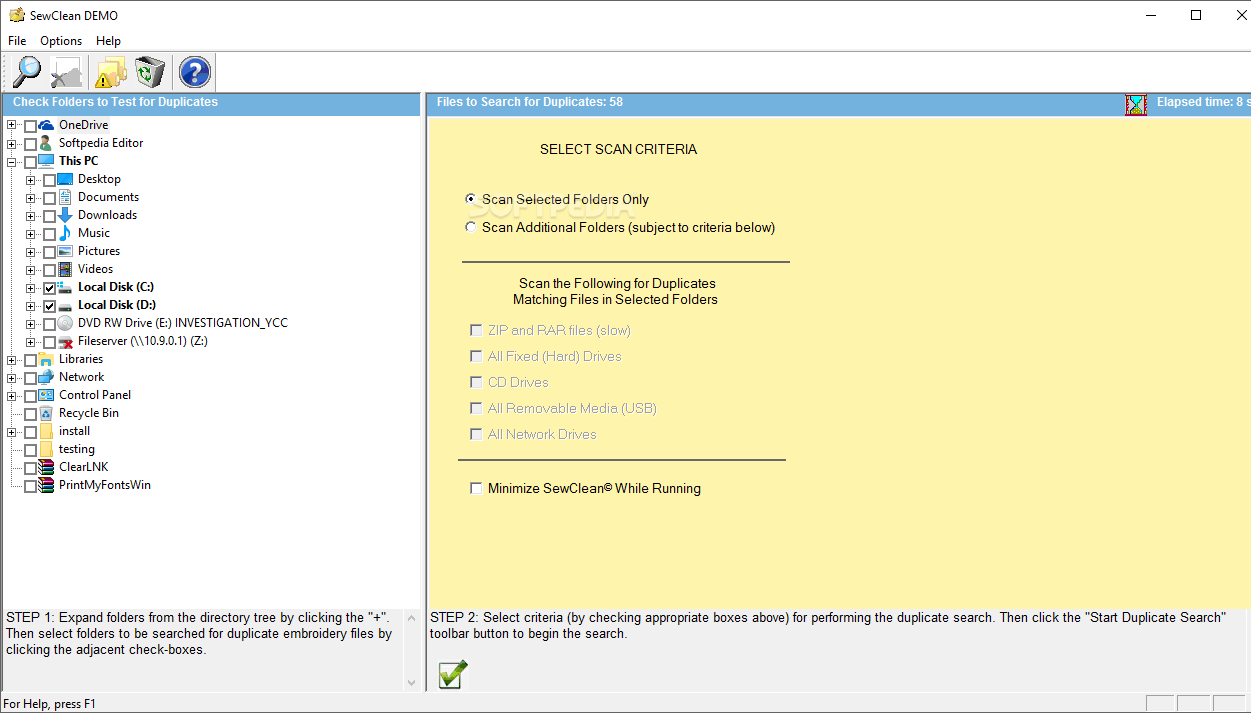Enable Minimize SewClean While Running

(476, 489)
